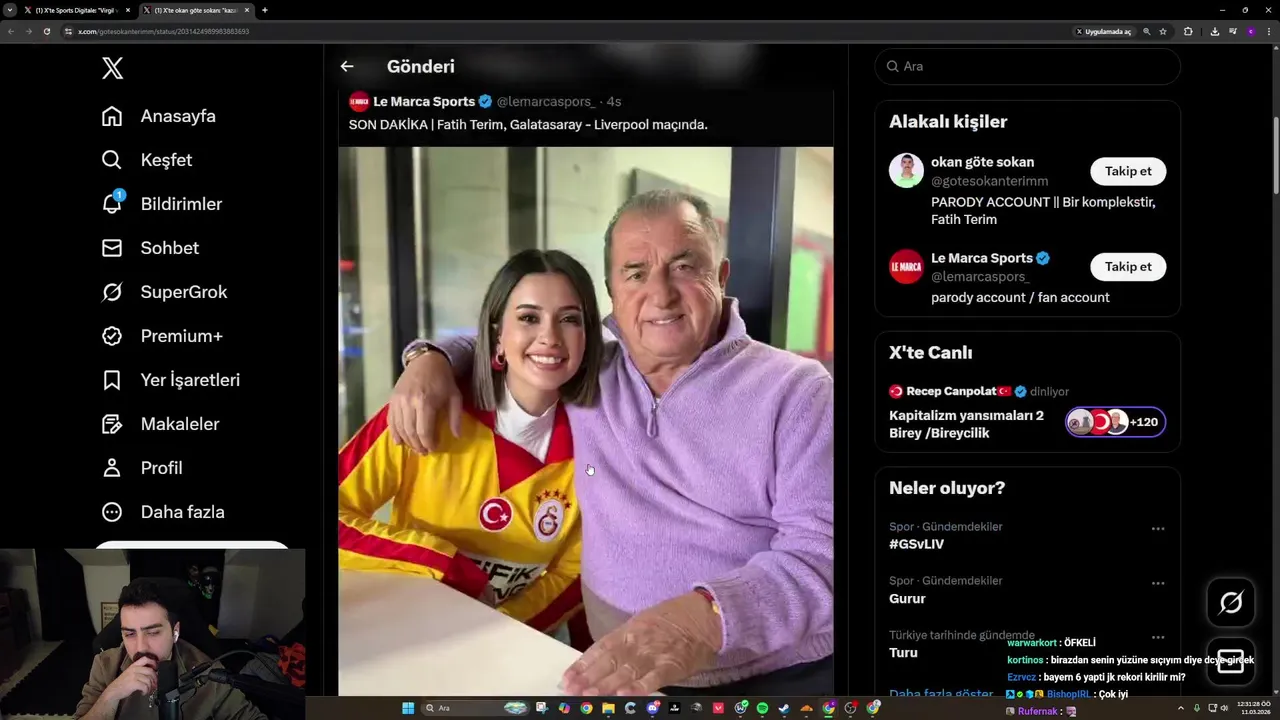Image resolution: width=1280 pixels, height=720 pixels.
Task: Close the okan göte sokan browser tab
Action: coord(246,10)
